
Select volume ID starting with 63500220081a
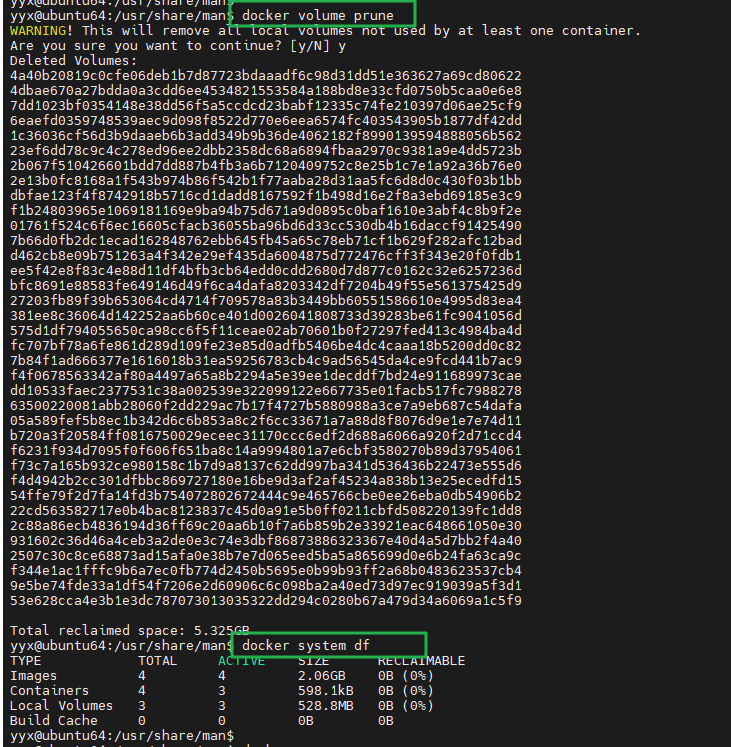click(266, 406)
